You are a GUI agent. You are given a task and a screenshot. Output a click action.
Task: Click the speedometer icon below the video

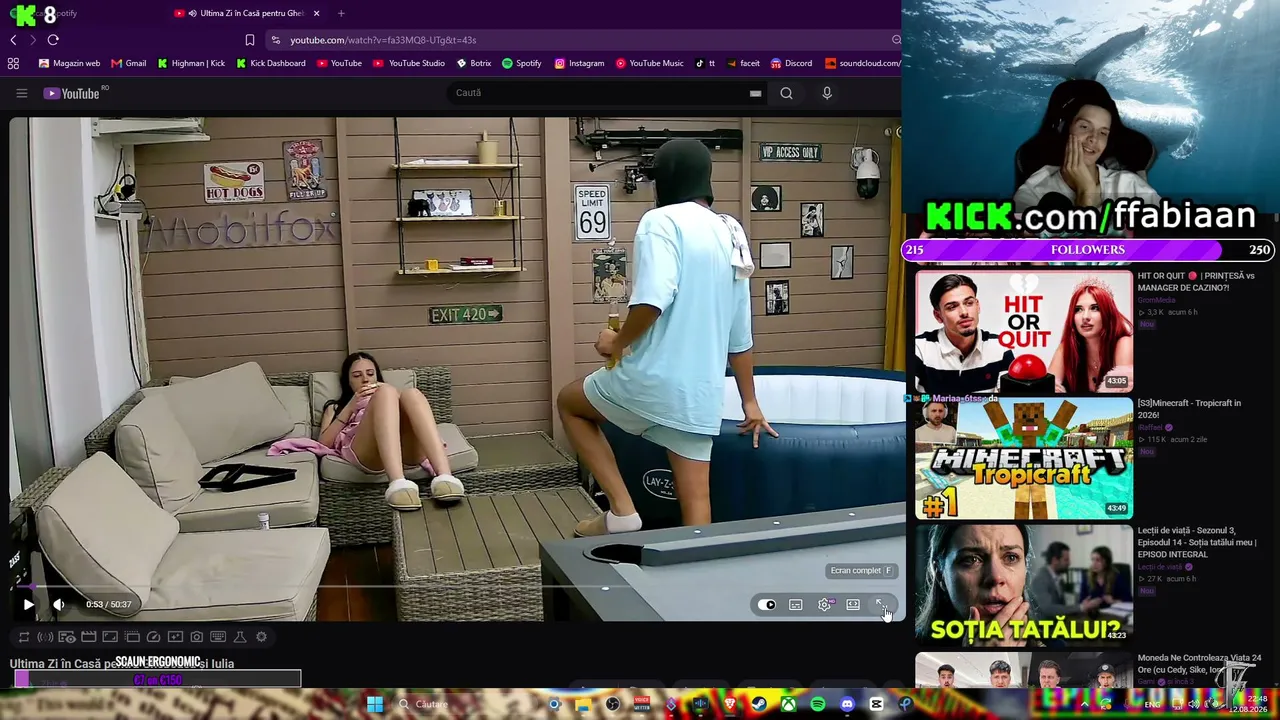tap(153, 637)
